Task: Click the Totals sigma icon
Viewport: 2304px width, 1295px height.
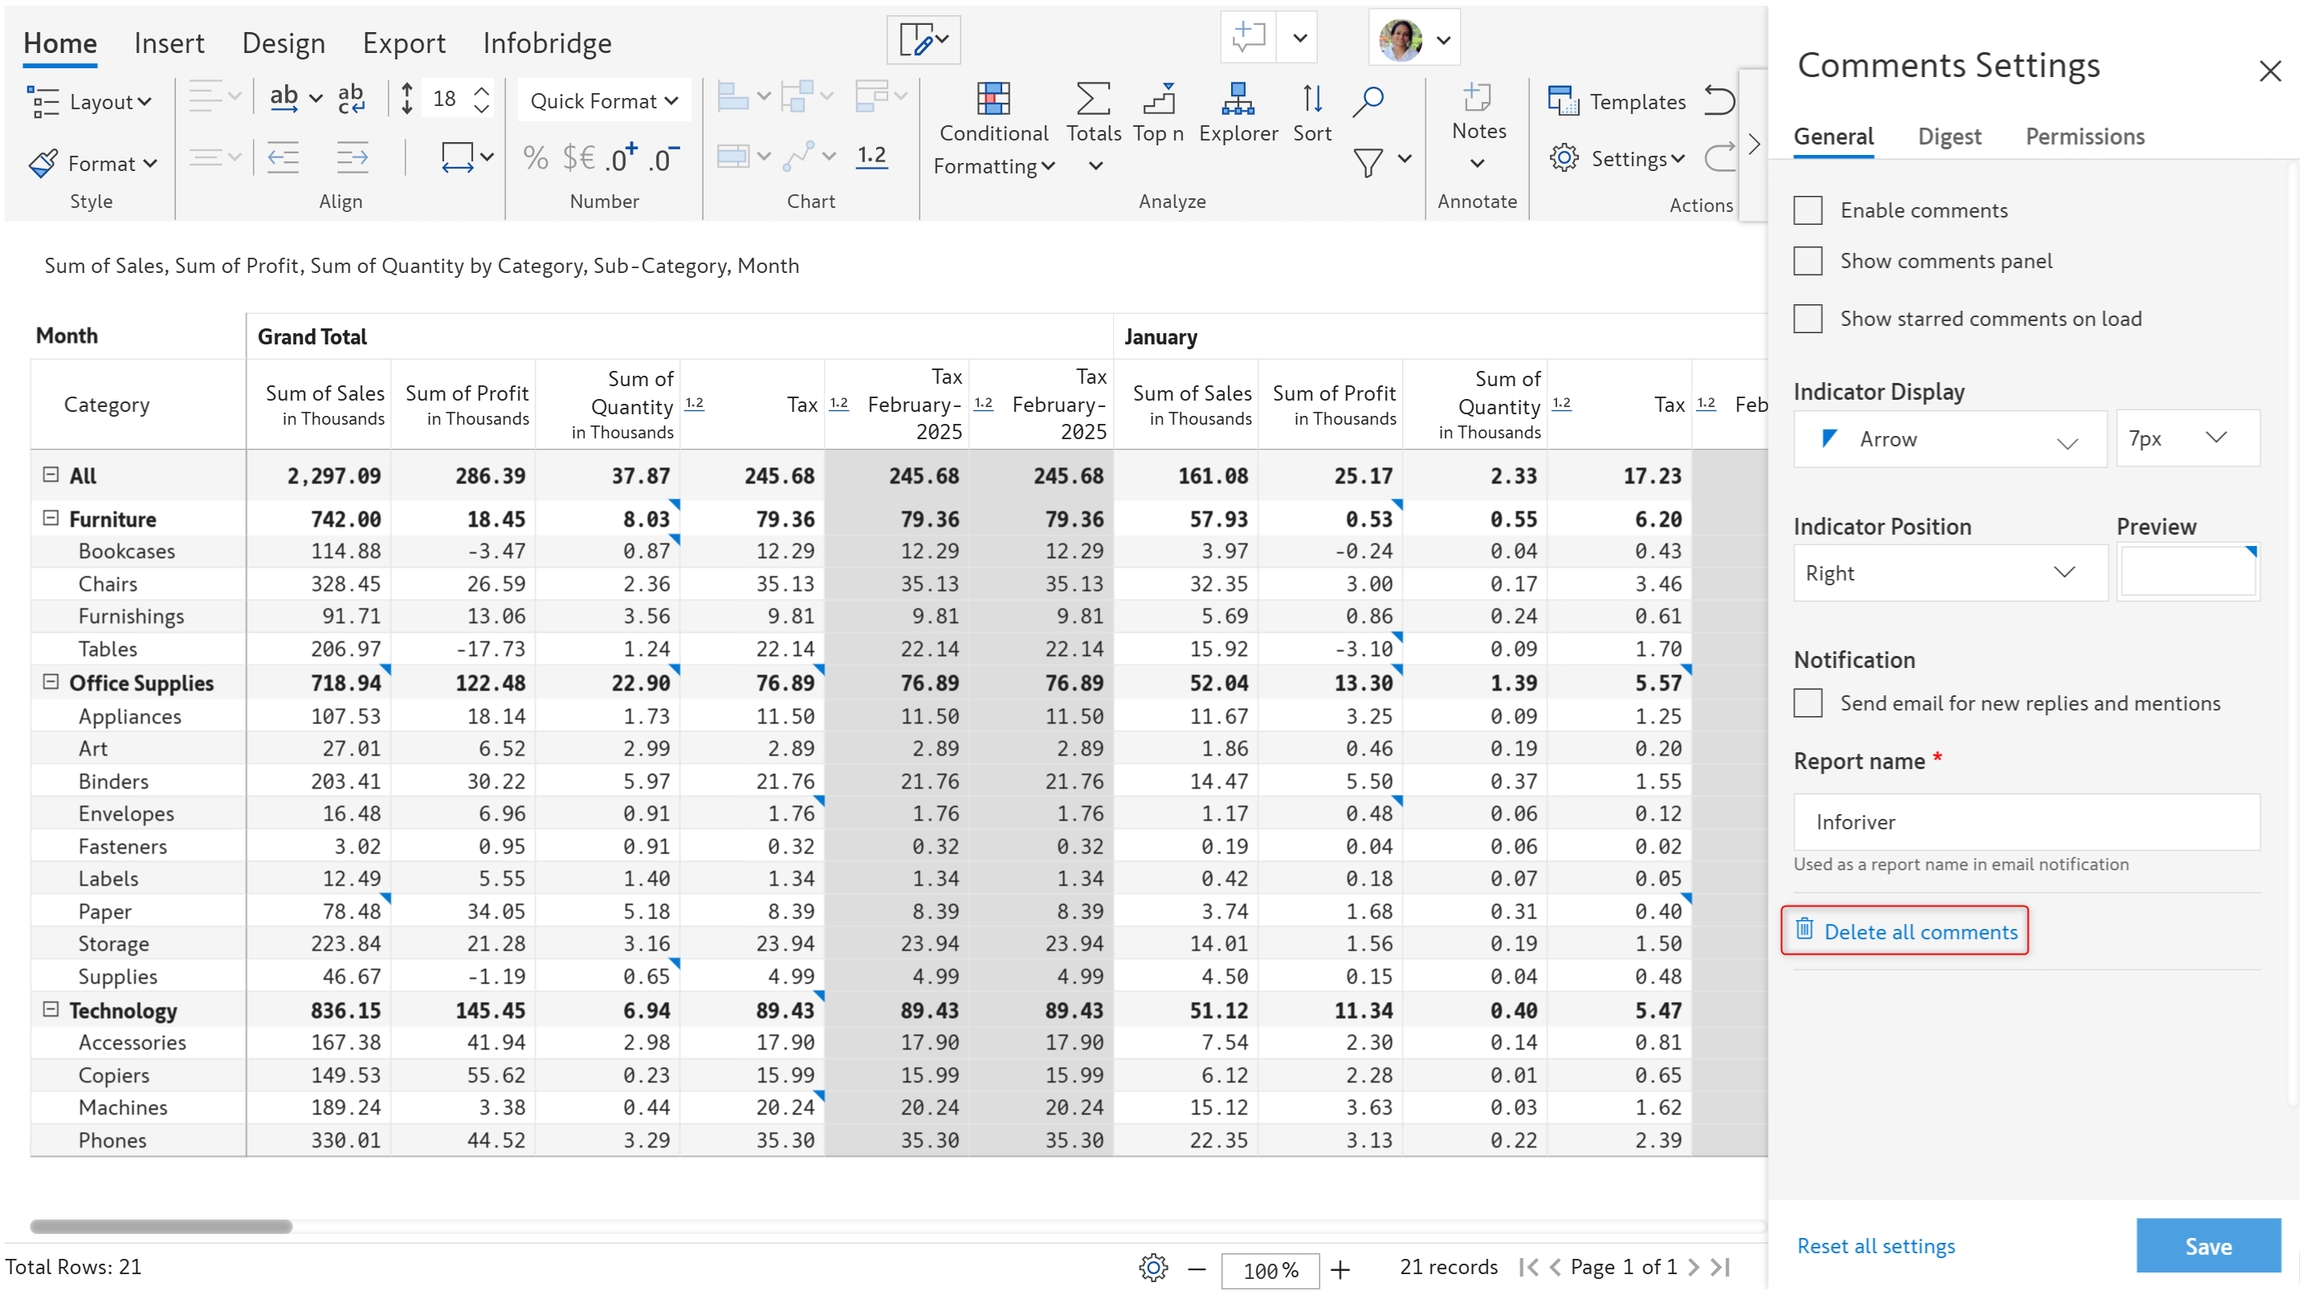Action: click(x=1092, y=100)
